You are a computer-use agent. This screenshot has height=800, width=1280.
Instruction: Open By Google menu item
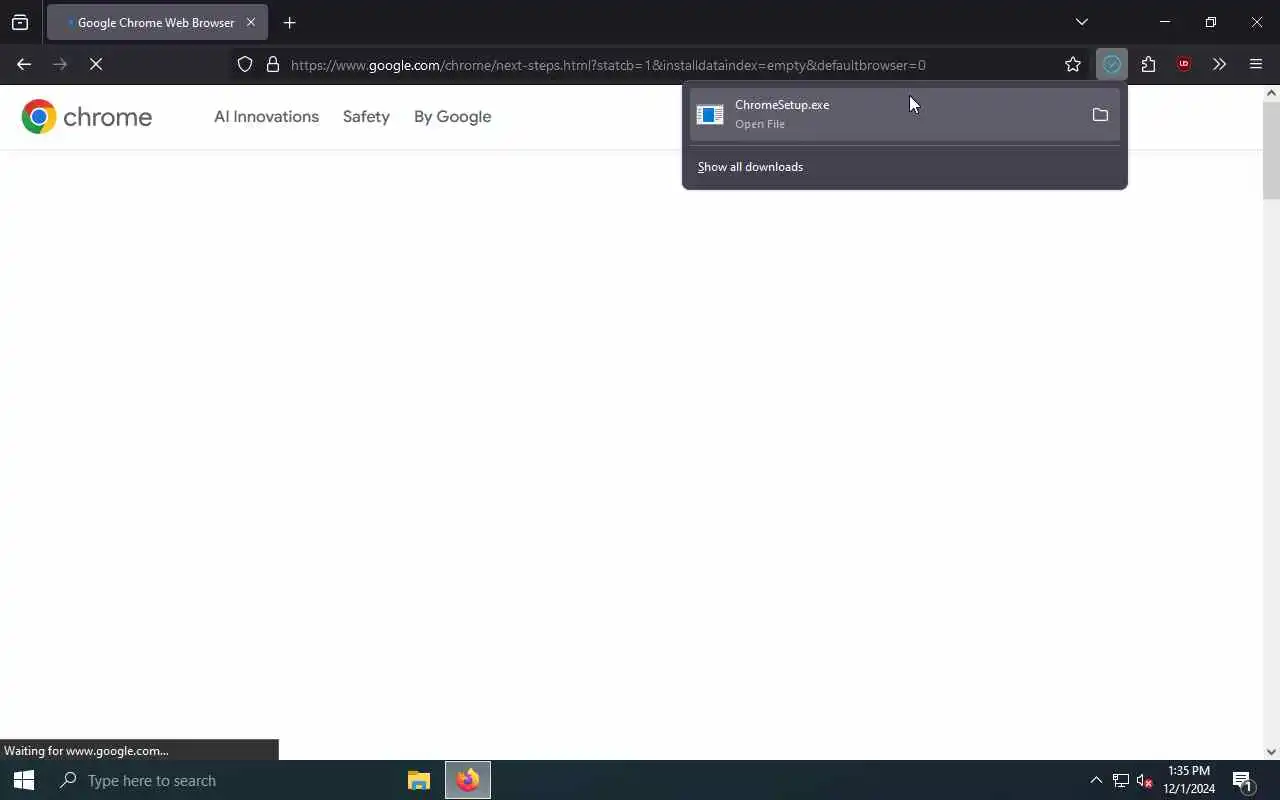452,117
